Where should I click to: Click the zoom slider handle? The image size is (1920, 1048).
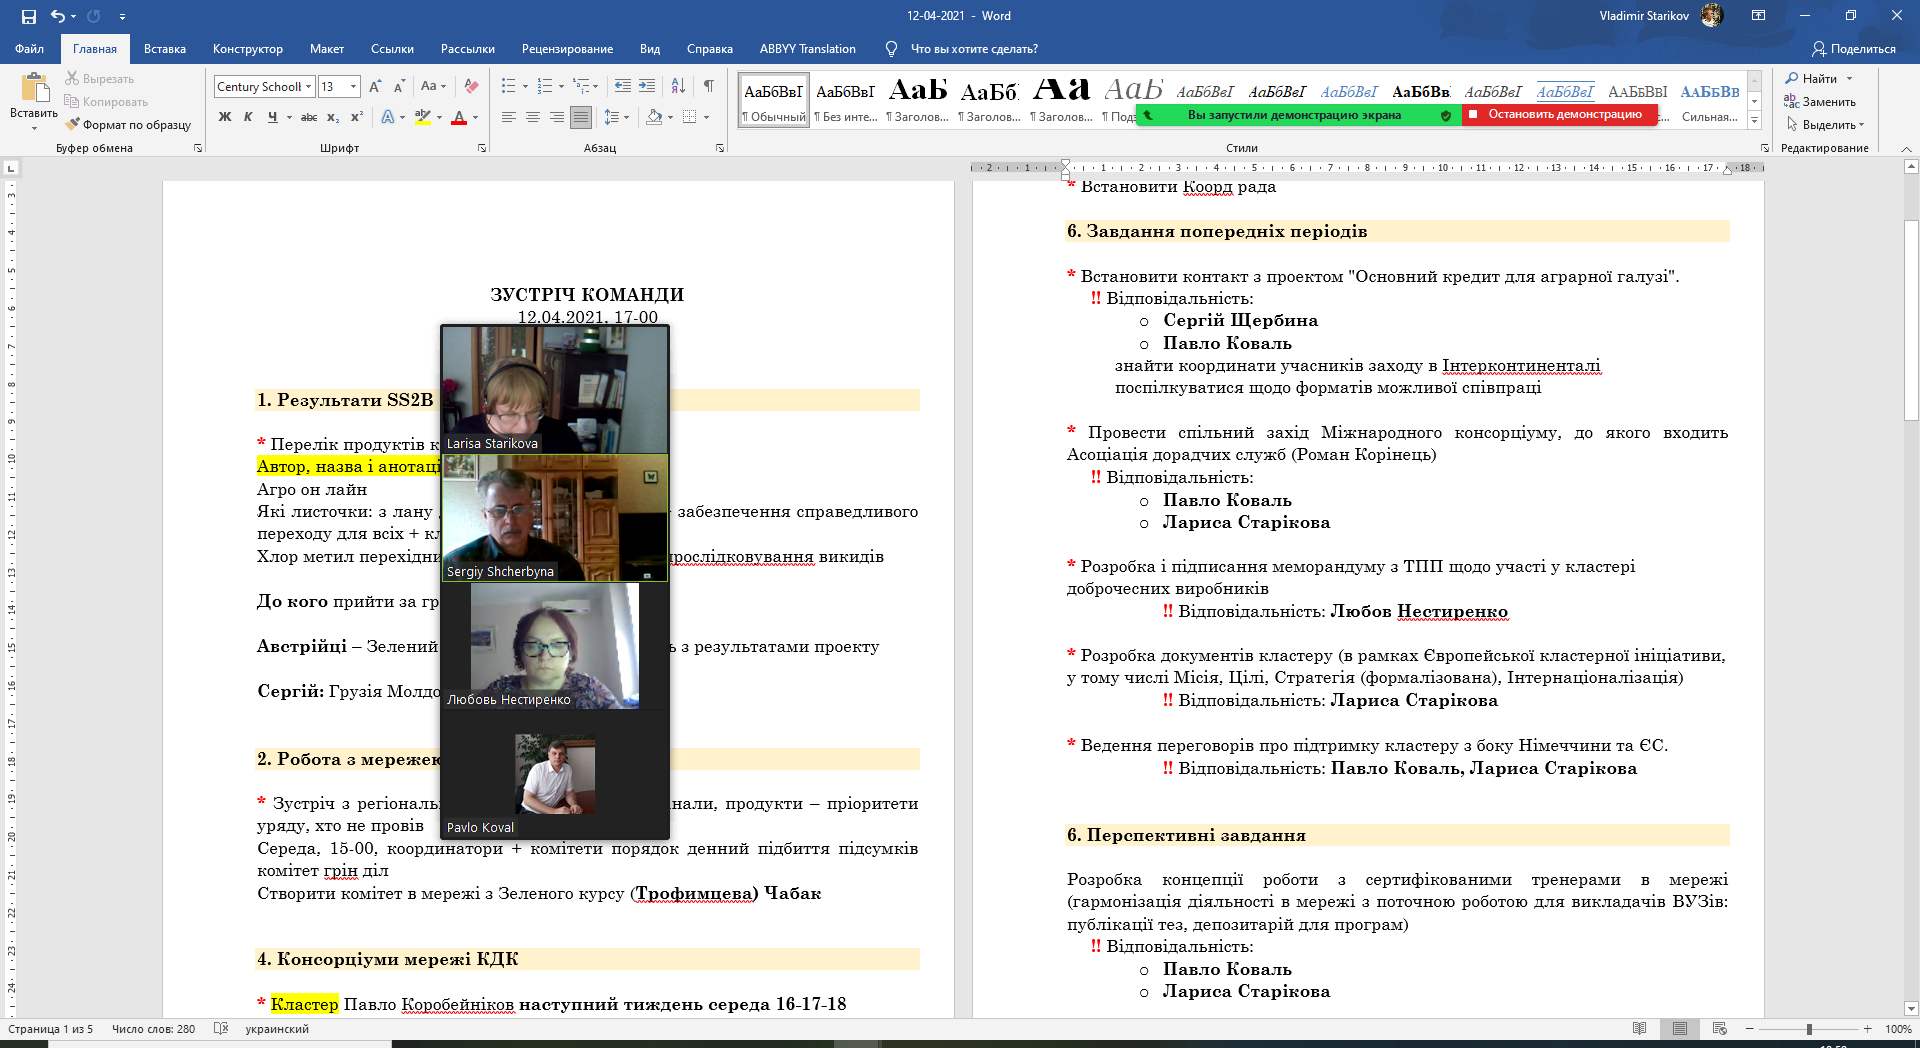[x=1808, y=1029]
